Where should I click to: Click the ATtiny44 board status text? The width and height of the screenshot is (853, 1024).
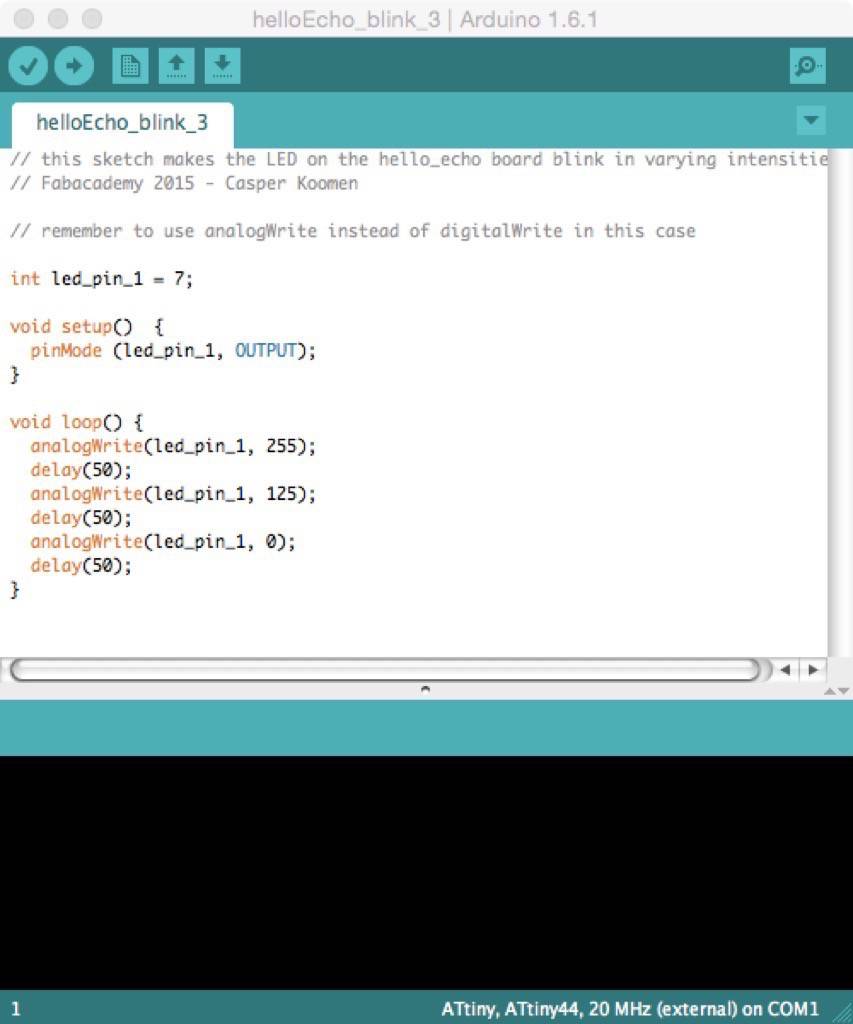click(630, 1009)
